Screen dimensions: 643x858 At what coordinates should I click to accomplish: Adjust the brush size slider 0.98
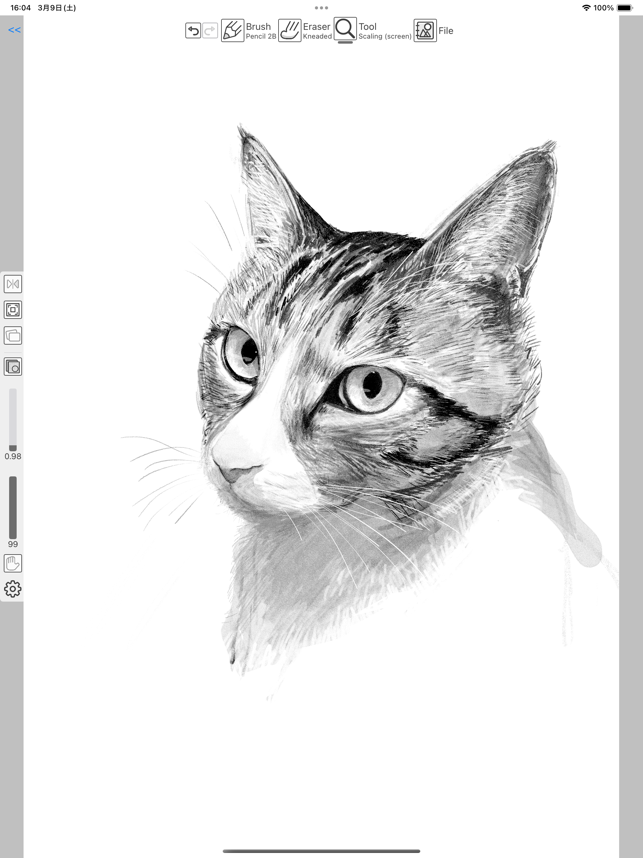[13, 420]
